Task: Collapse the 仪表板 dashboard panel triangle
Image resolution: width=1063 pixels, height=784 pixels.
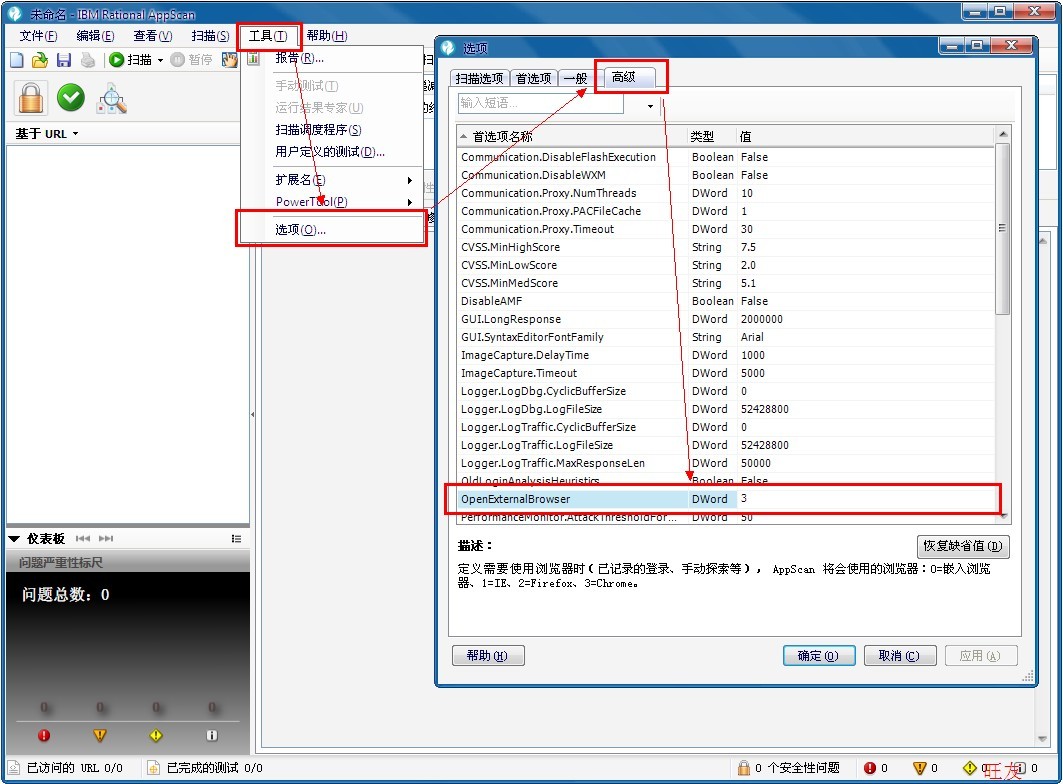Action: (x=14, y=538)
